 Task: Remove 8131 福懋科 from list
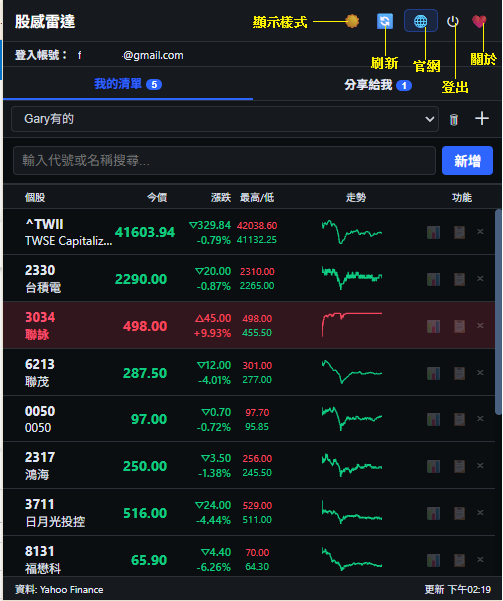pyautogui.click(x=480, y=560)
